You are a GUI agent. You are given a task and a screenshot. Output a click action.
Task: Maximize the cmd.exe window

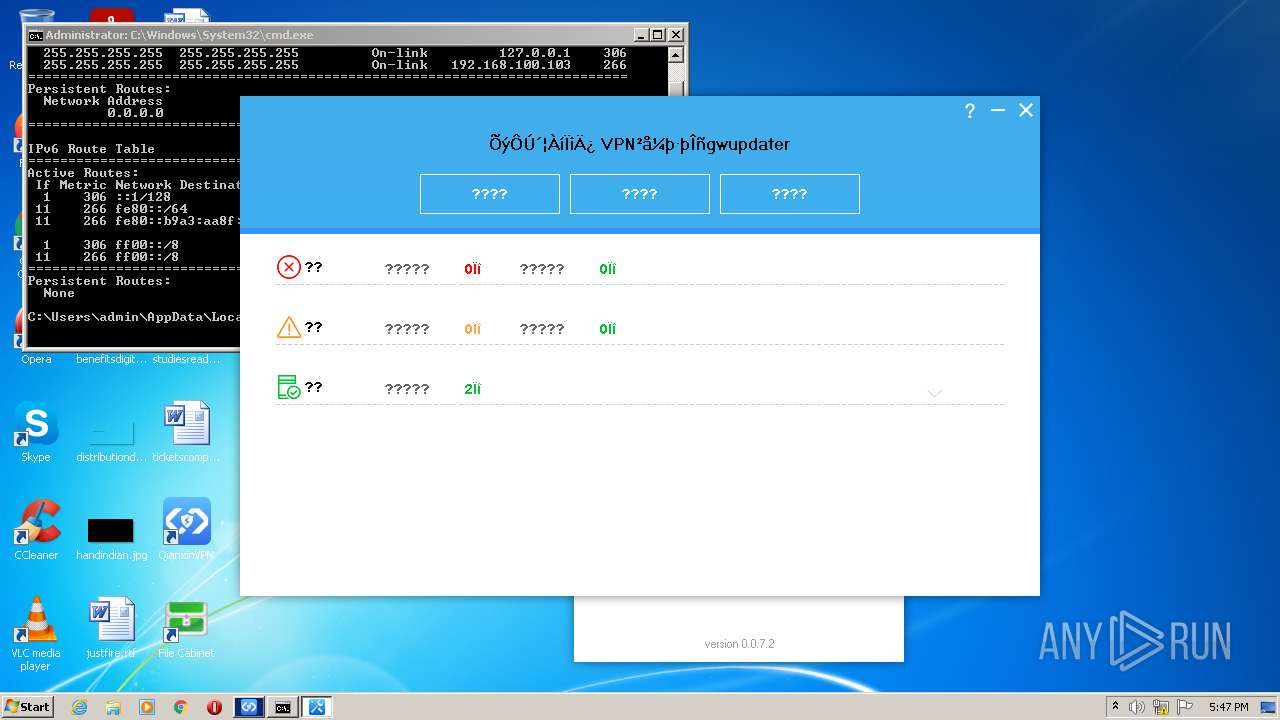657,35
